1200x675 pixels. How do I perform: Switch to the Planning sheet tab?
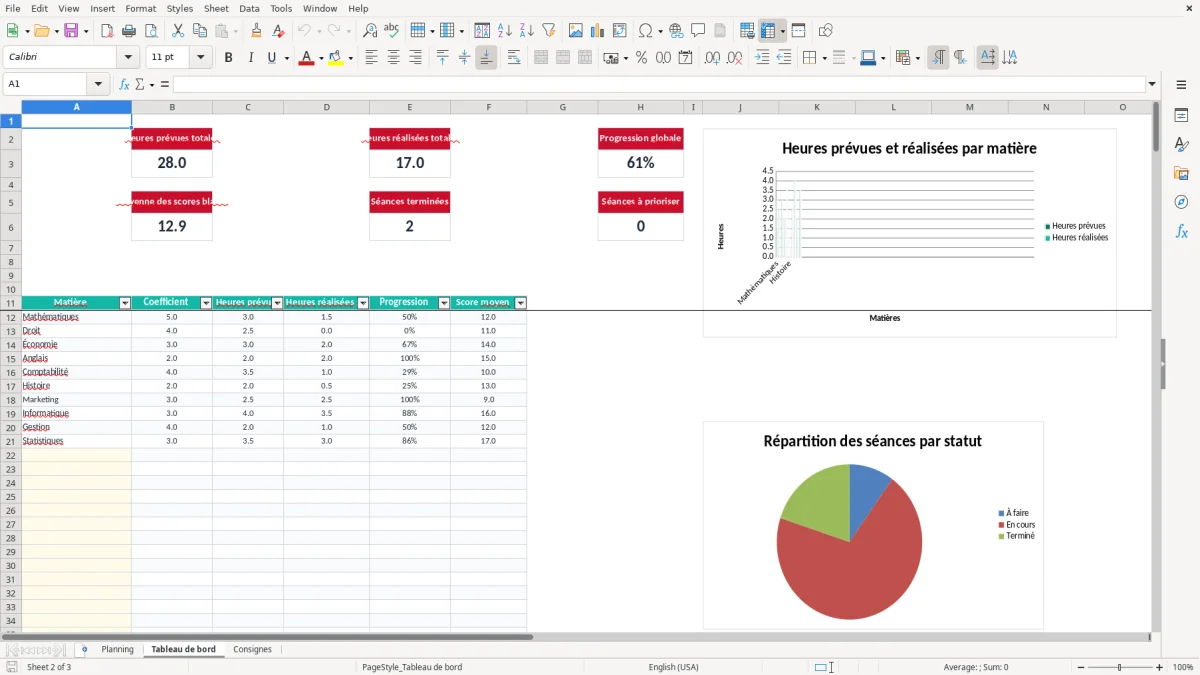tap(117, 649)
